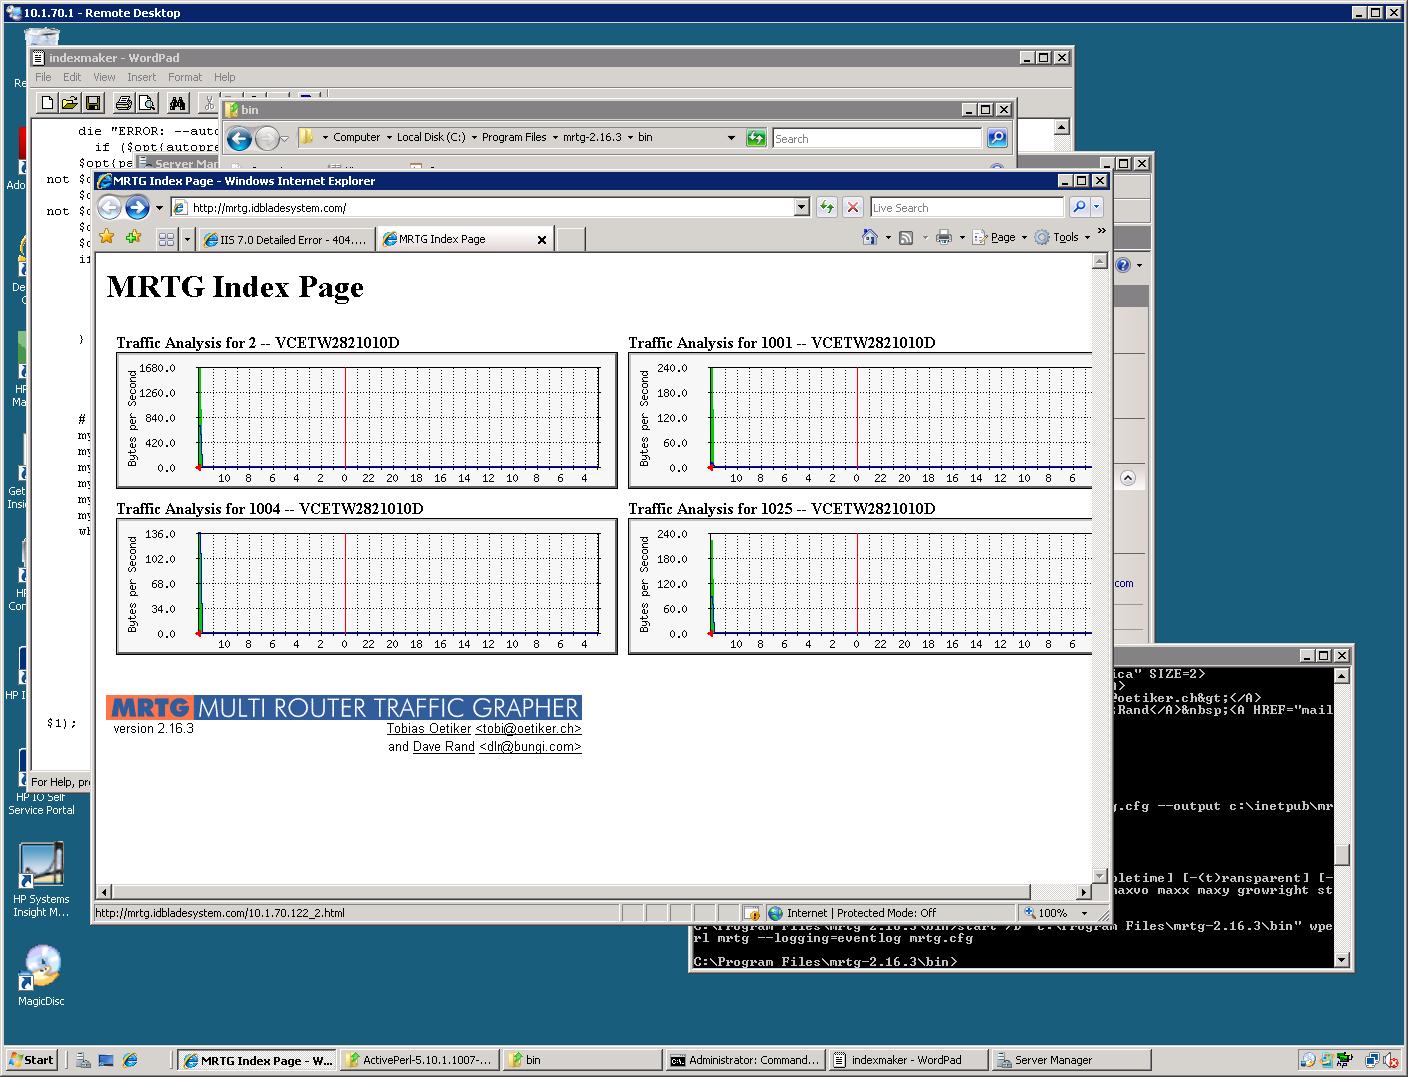Run Live Search with magnifier icon
The width and height of the screenshot is (1408, 1077).
pos(1079,207)
